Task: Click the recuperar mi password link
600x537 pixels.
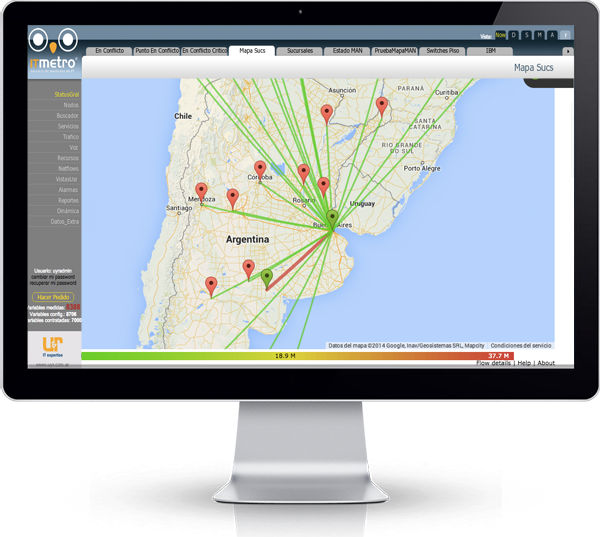Action: pos(53,283)
